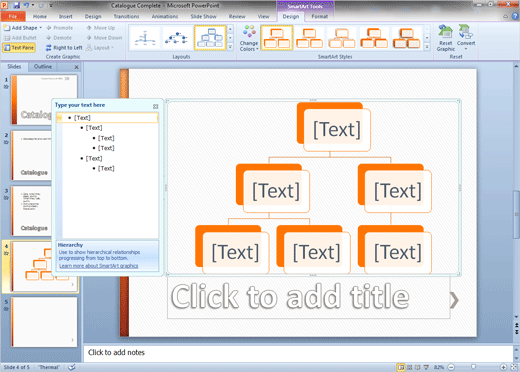Select the third SmartArt style thumbnail
This screenshot has height=372, width=520.
[x=342, y=38]
